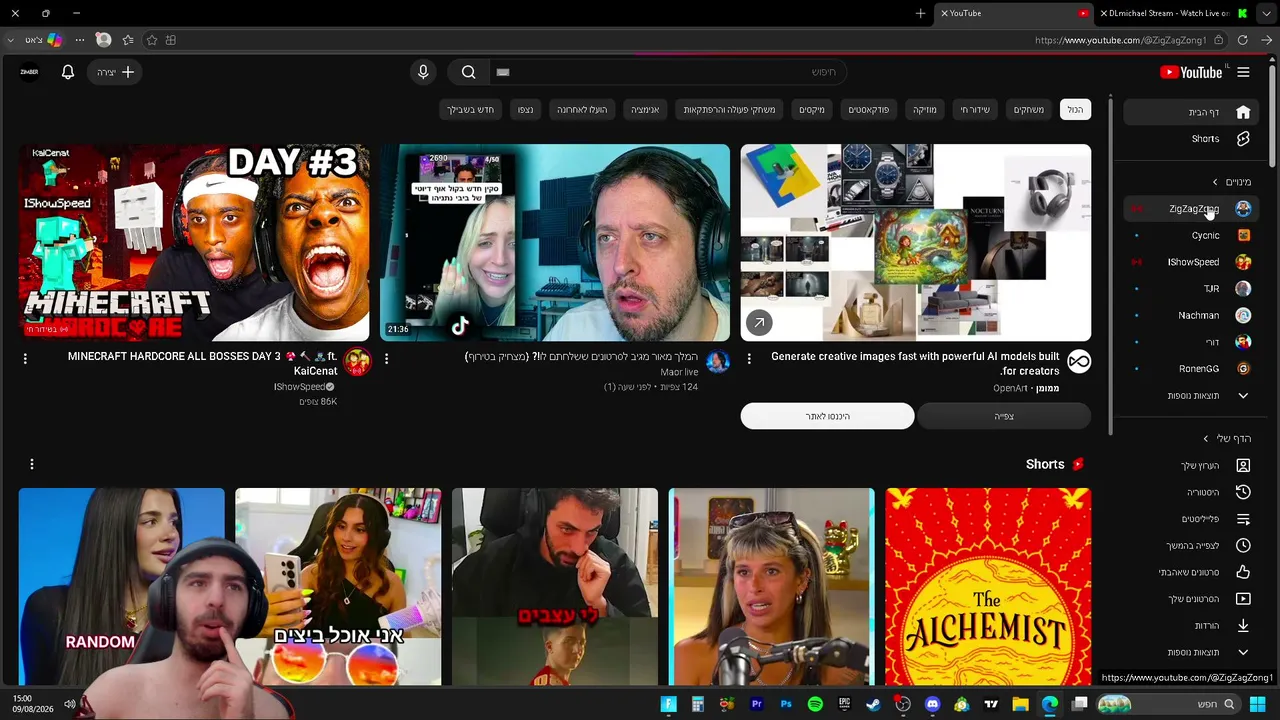
Task: Click the magnifying glass search button
Action: [468, 72]
